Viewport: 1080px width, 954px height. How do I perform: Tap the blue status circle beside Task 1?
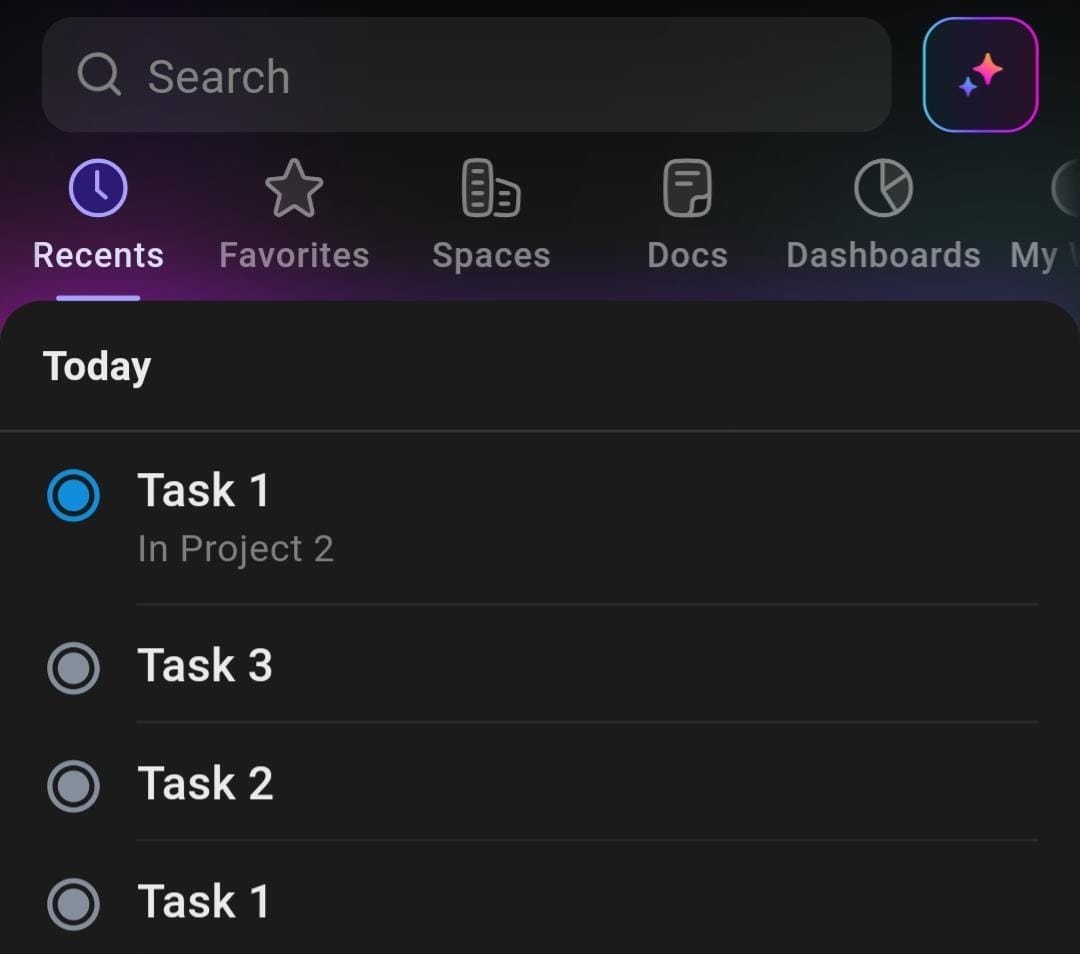point(73,495)
